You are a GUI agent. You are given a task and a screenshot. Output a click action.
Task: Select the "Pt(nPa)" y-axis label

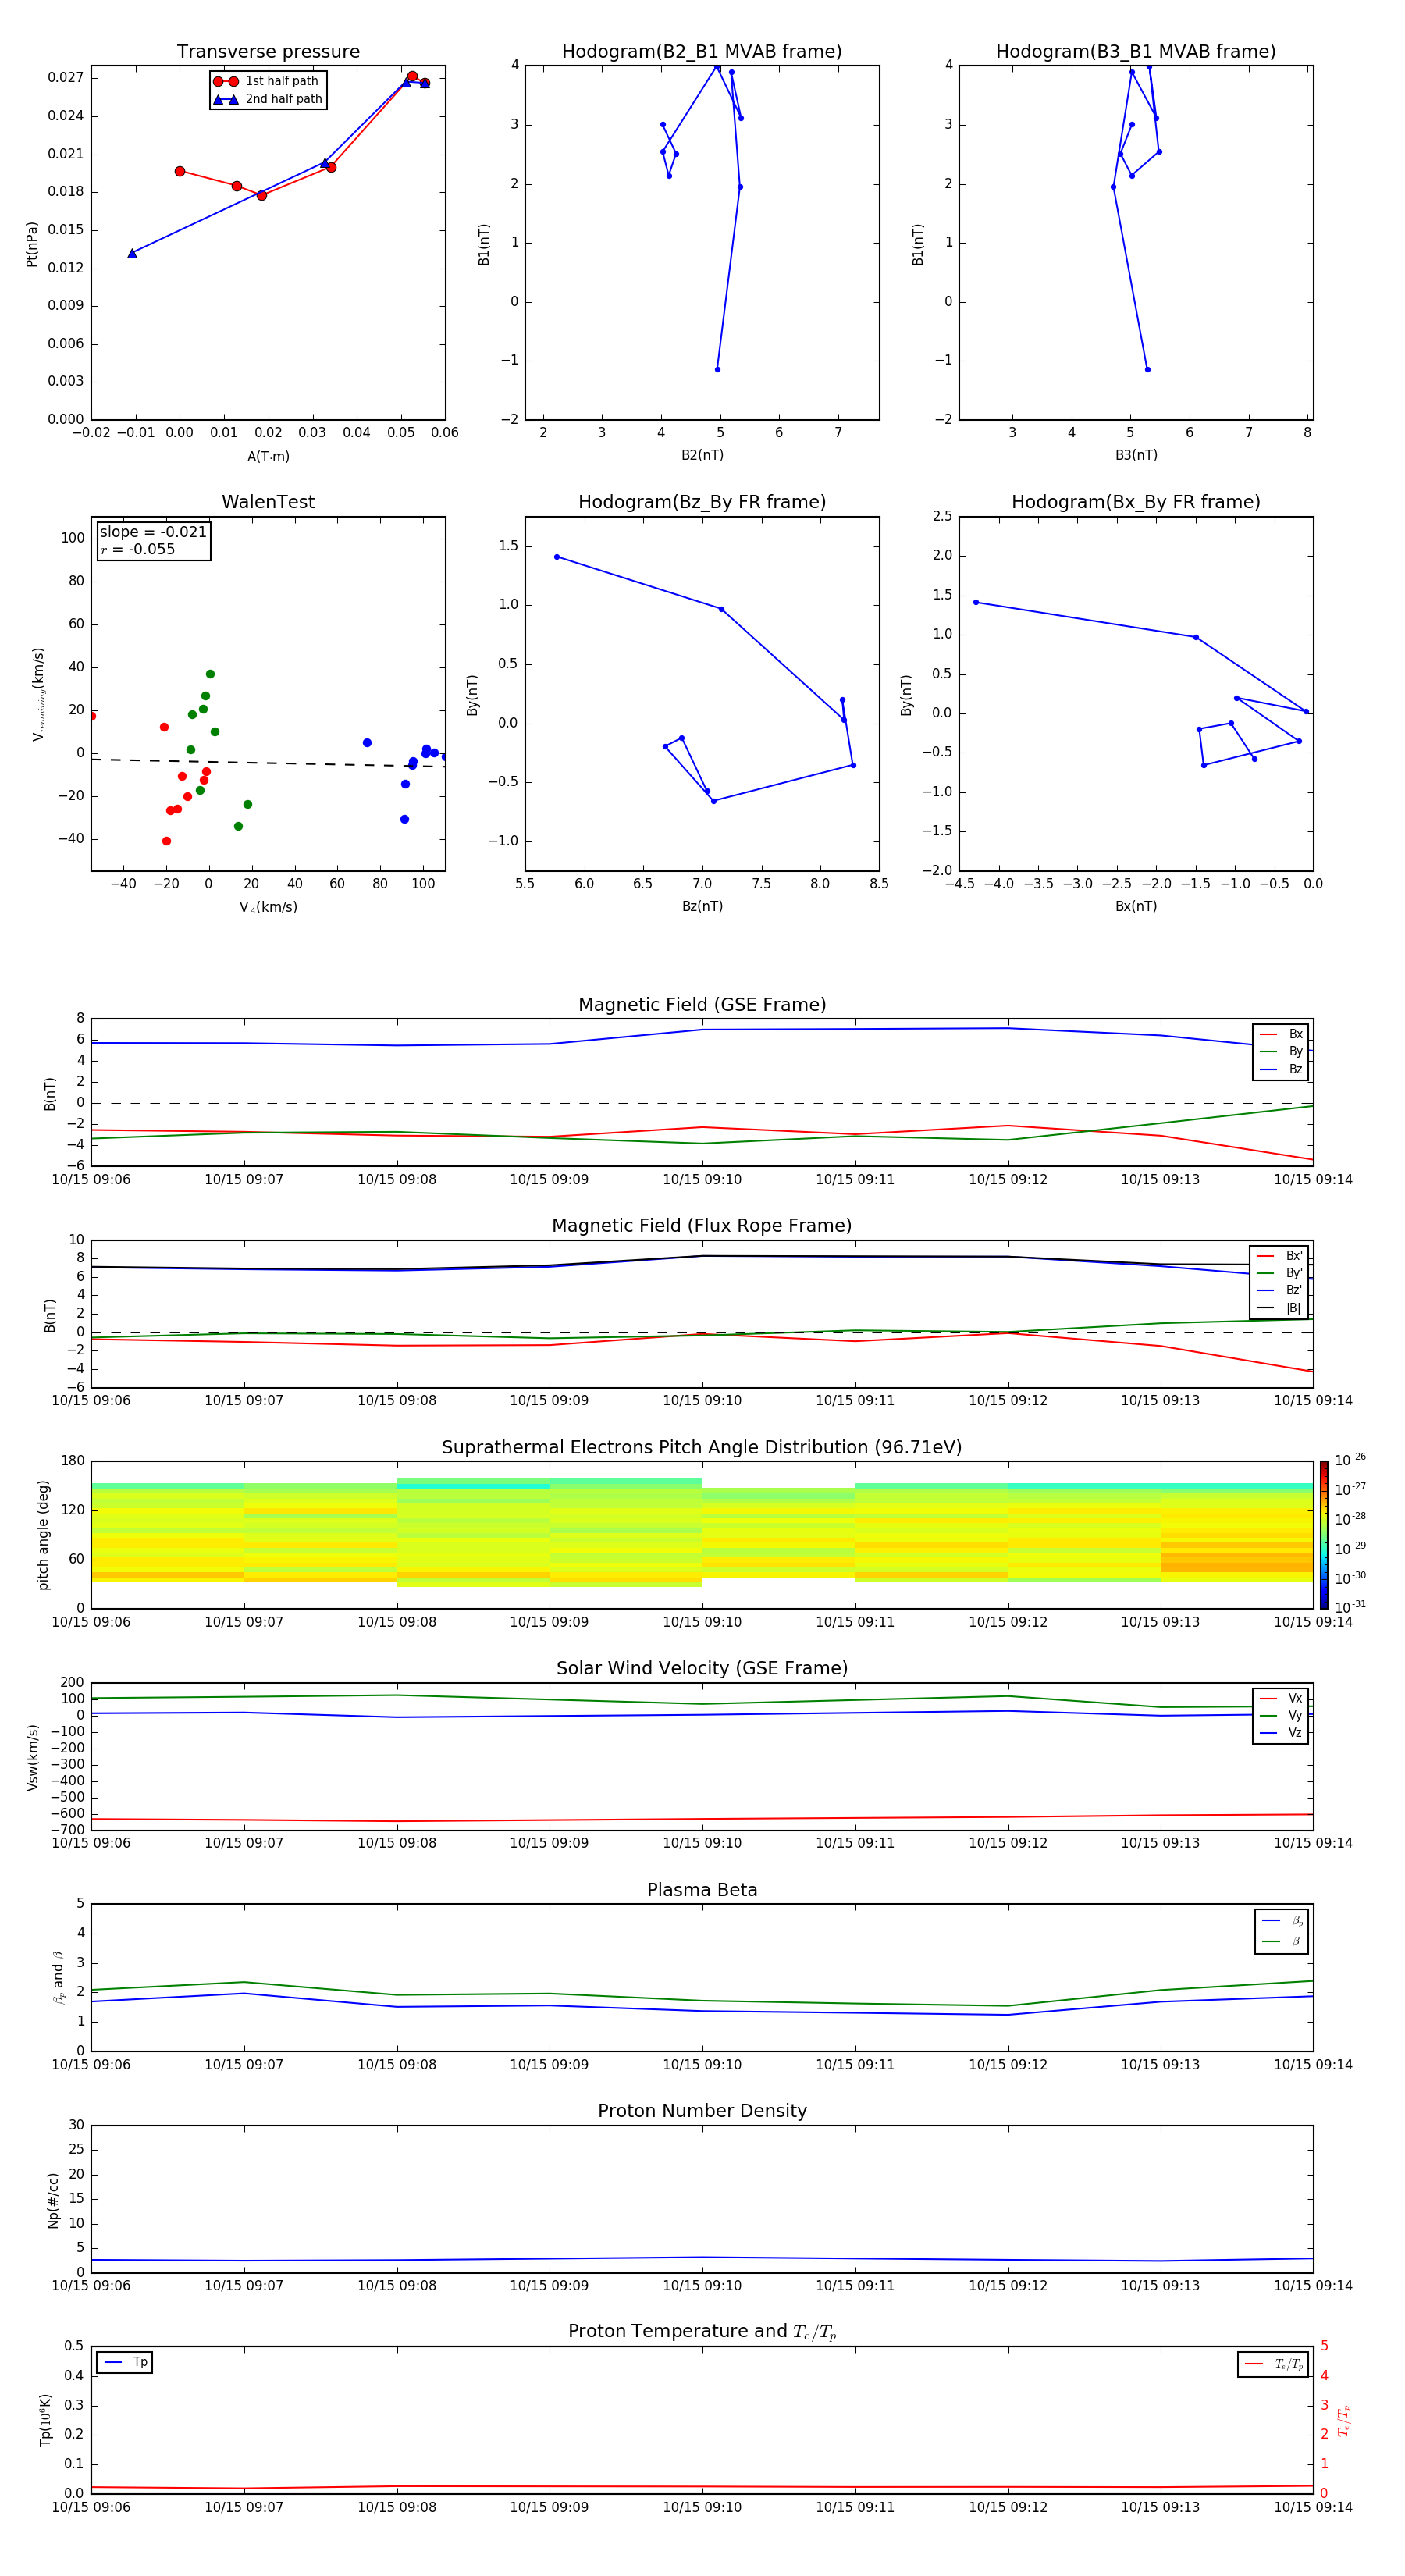(x=32, y=244)
